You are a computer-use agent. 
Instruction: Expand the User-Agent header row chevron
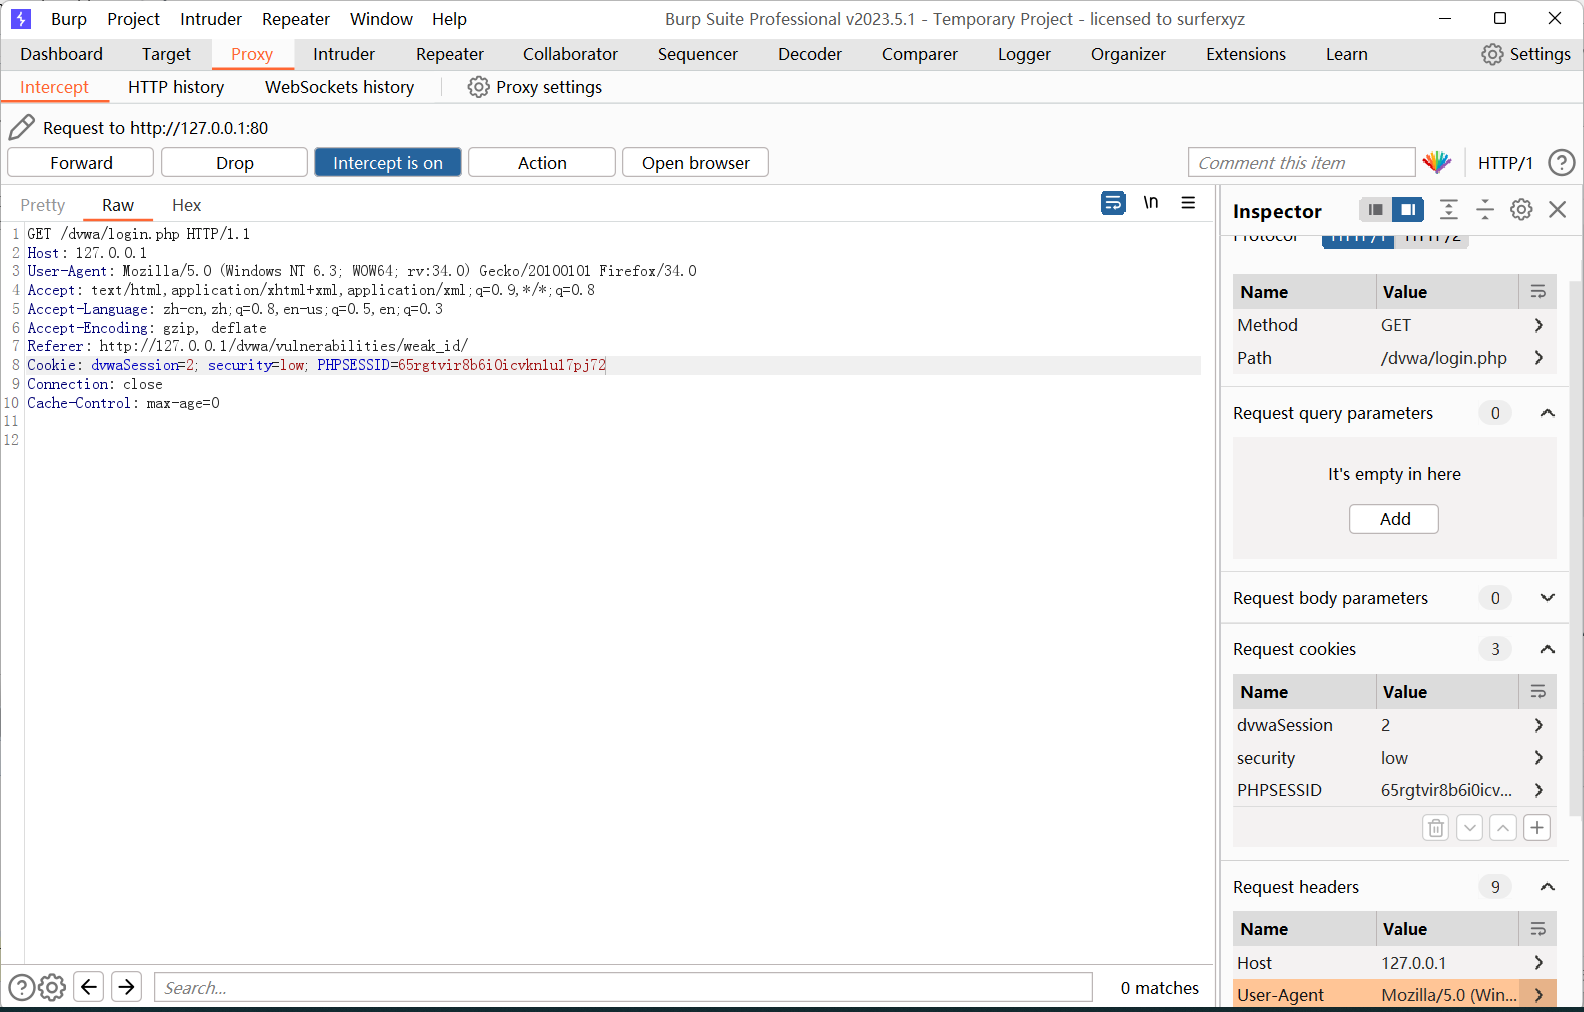1538,995
